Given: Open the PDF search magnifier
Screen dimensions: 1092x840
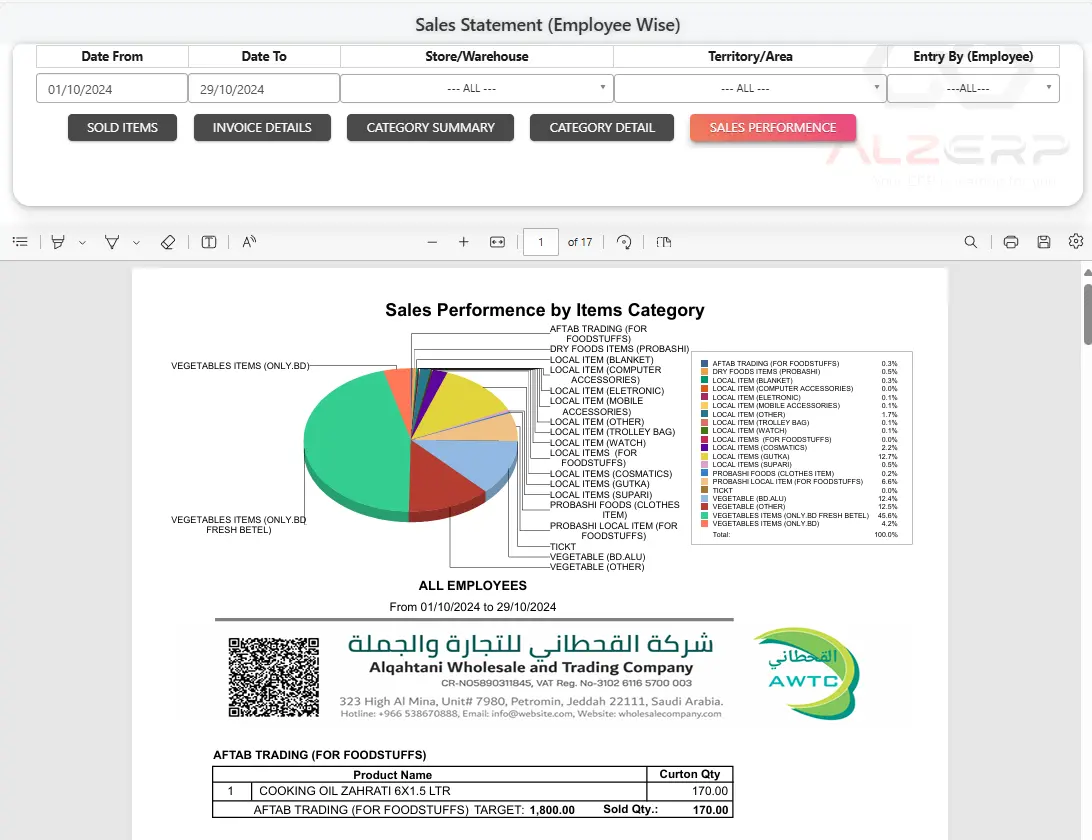Looking at the screenshot, I should point(971,242).
